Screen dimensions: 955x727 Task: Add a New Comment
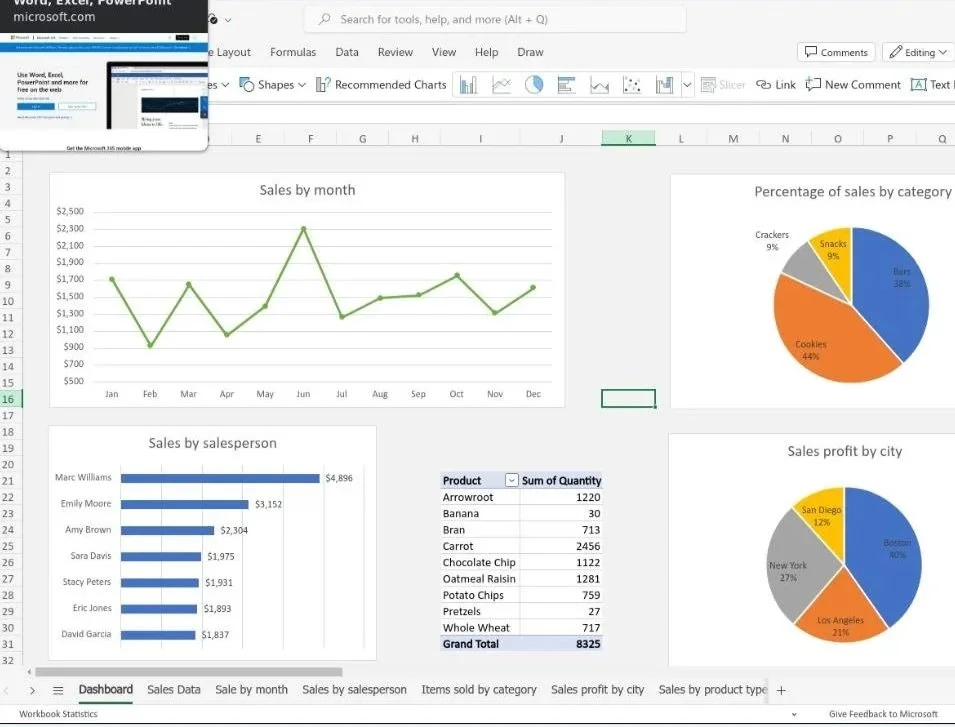[853, 85]
